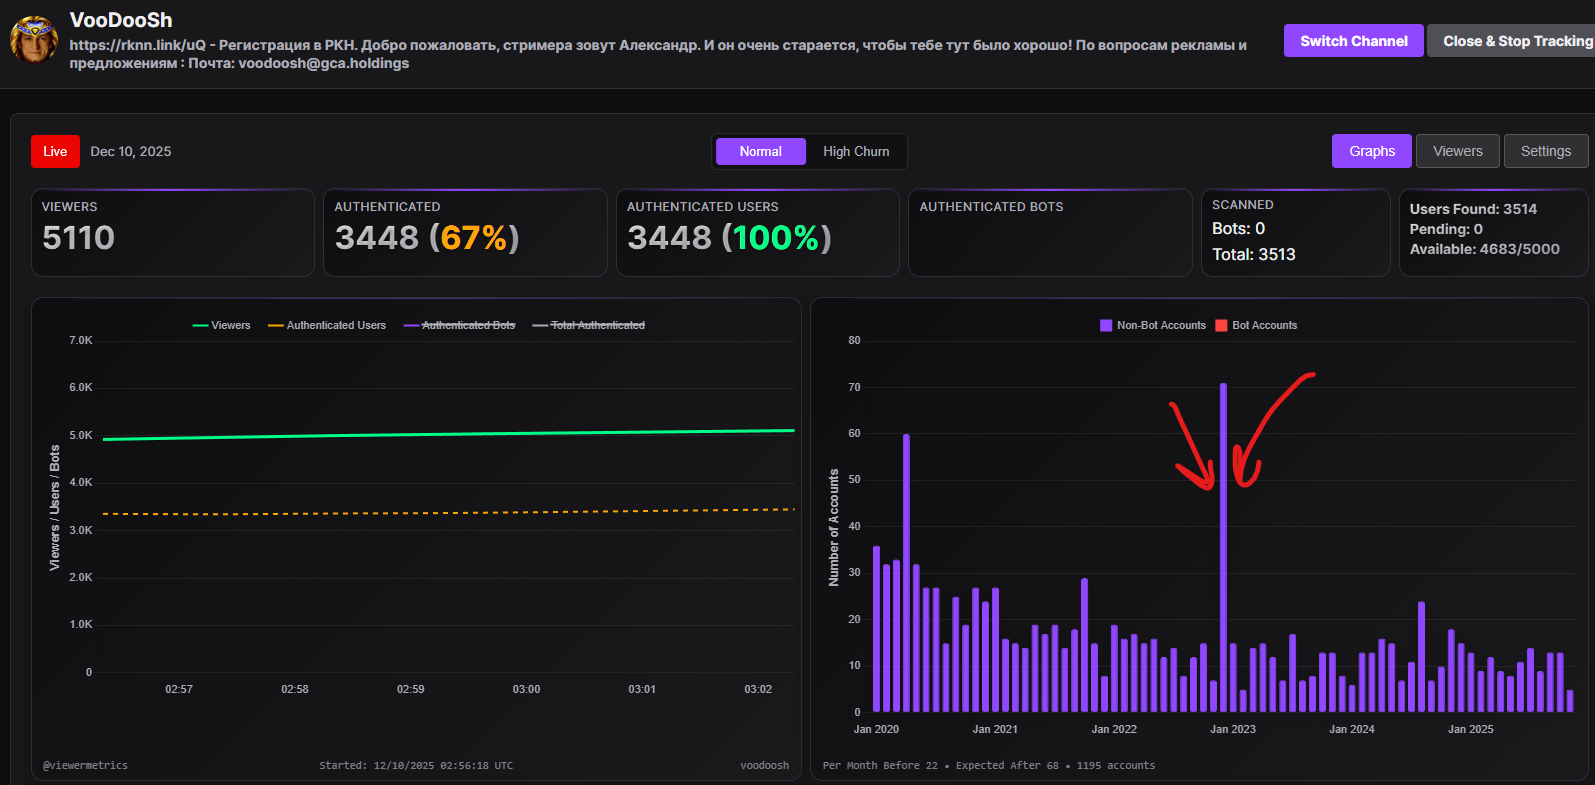Show the Total Authenticated legend series

589,325
